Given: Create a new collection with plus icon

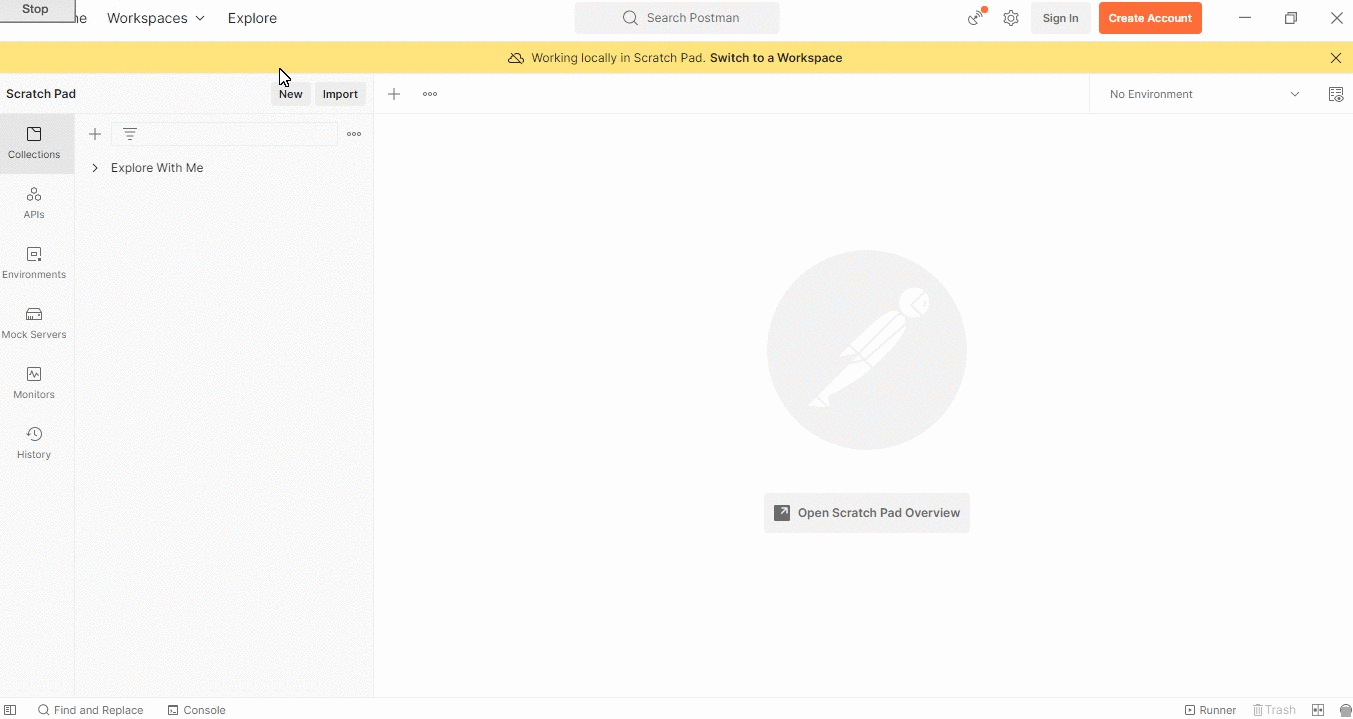Looking at the screenshot, I should pyautogui.click(x=95, y=134).
